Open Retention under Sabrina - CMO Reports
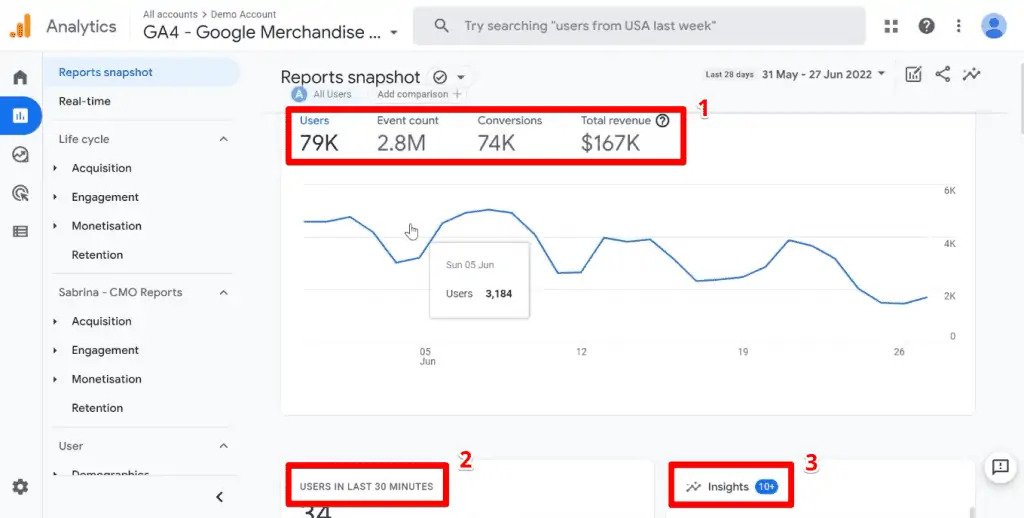 pyautogui.click(x=97, y=408)
